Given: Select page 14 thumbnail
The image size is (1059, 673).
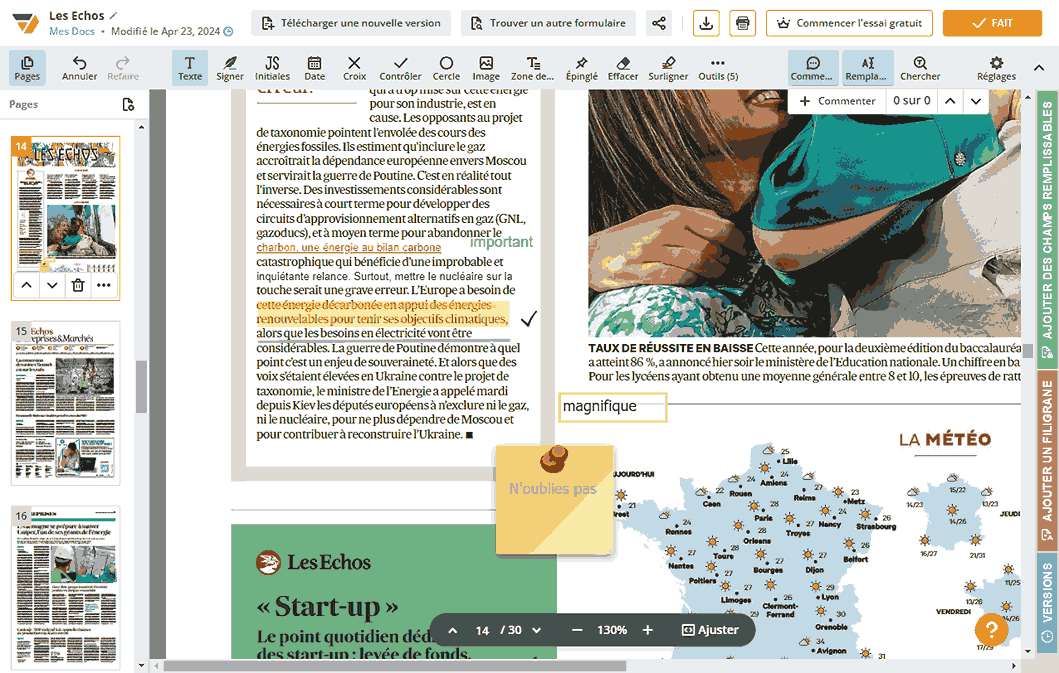Looking at the screenshot, I should (x=66, y=204).
